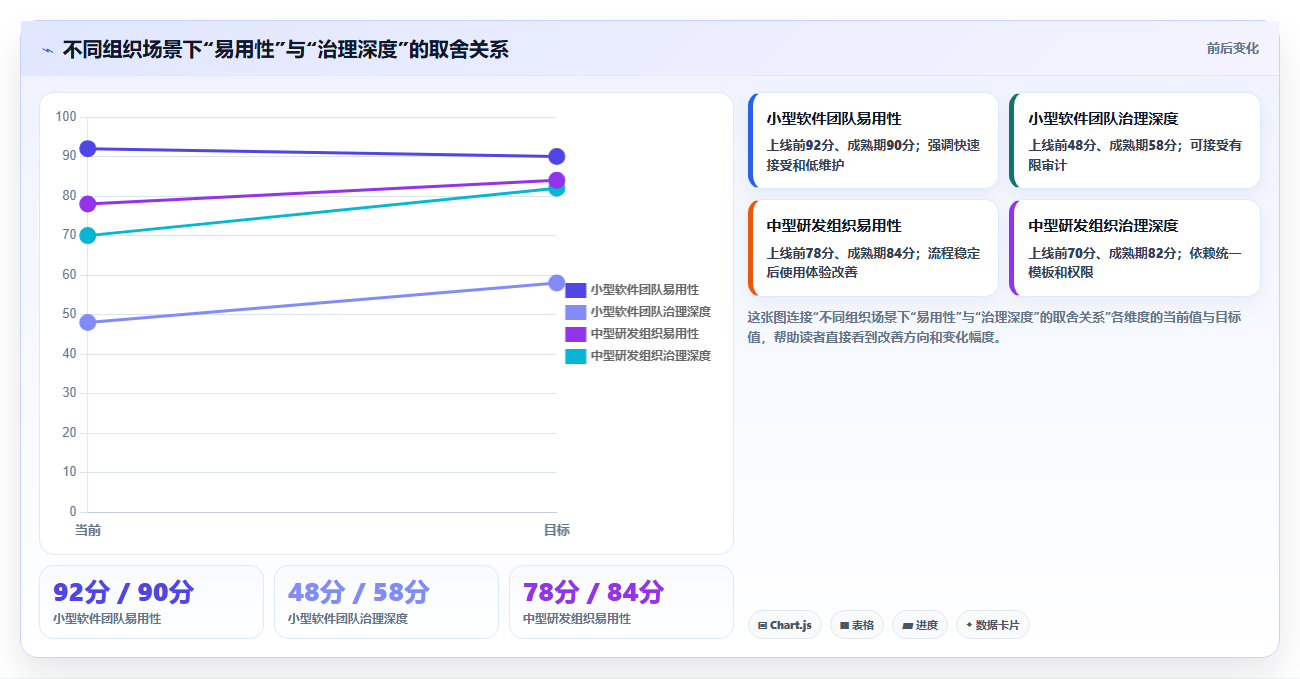This screenshot has width=1300, height=679.
Task: Click the 100 y-axis label
Action: (66, 117)
